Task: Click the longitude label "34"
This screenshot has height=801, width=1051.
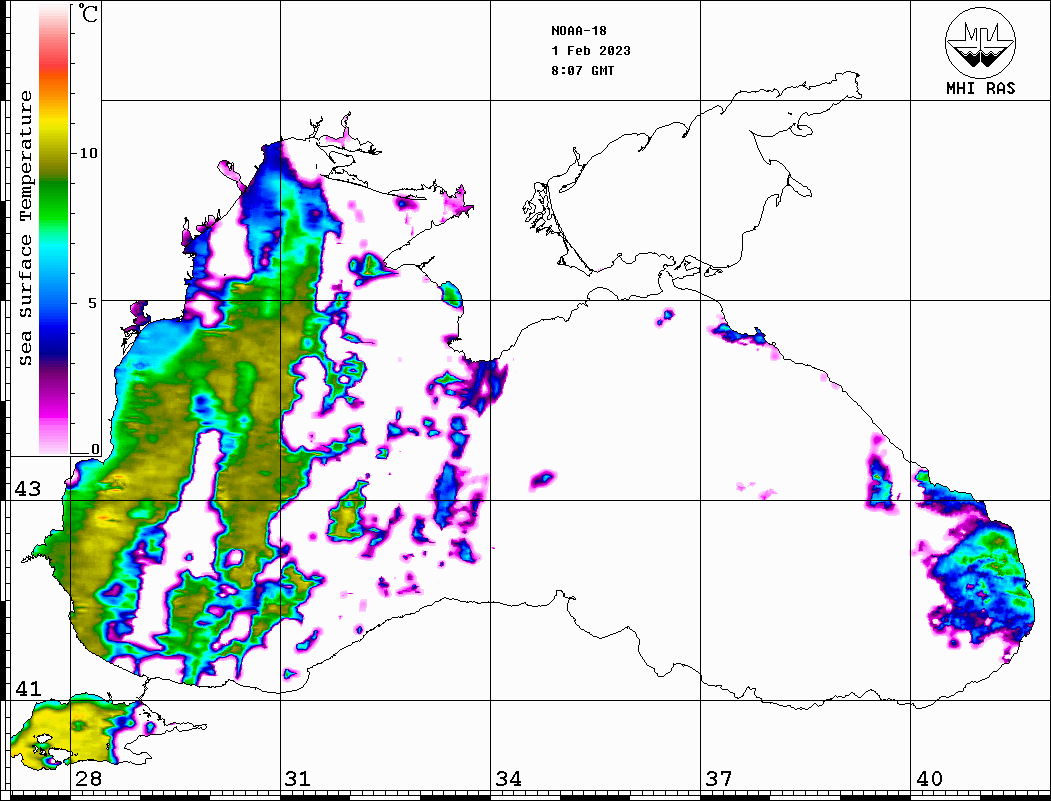Action: pos(509,778)
